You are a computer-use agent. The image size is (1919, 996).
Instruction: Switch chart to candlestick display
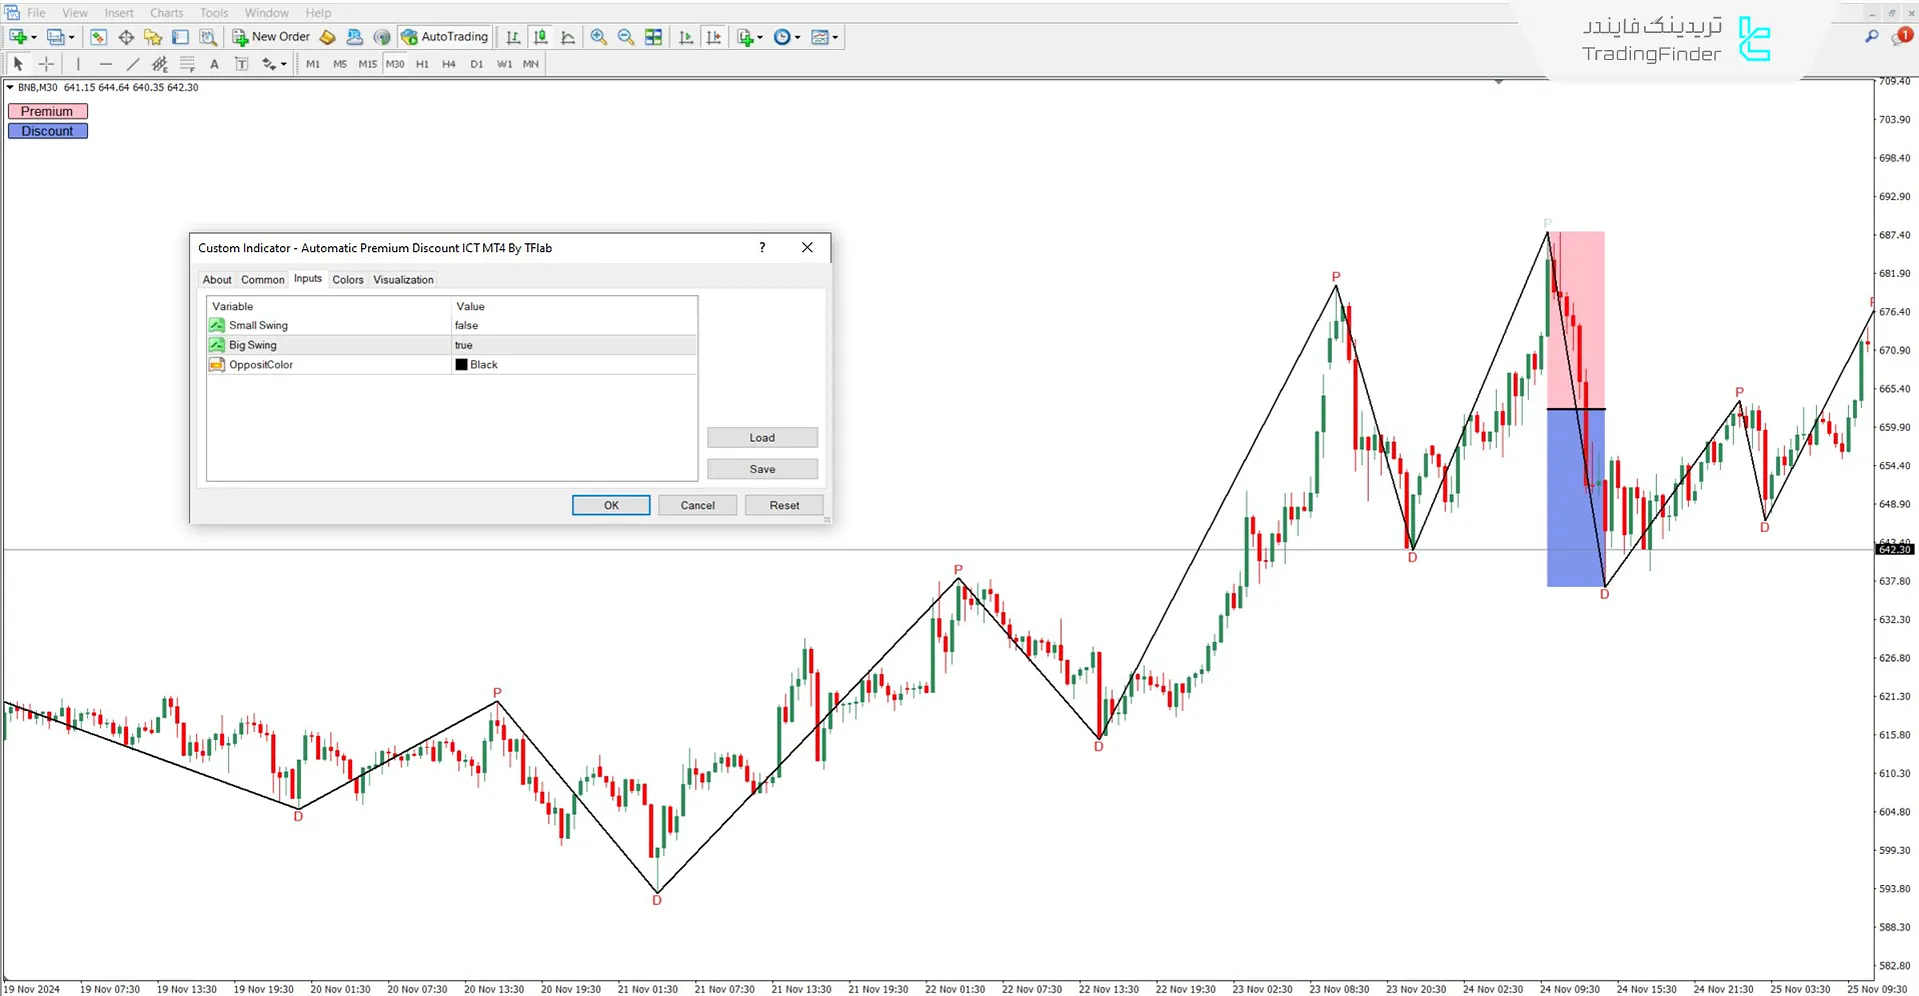pyautogui.click(x=541, y=37)
